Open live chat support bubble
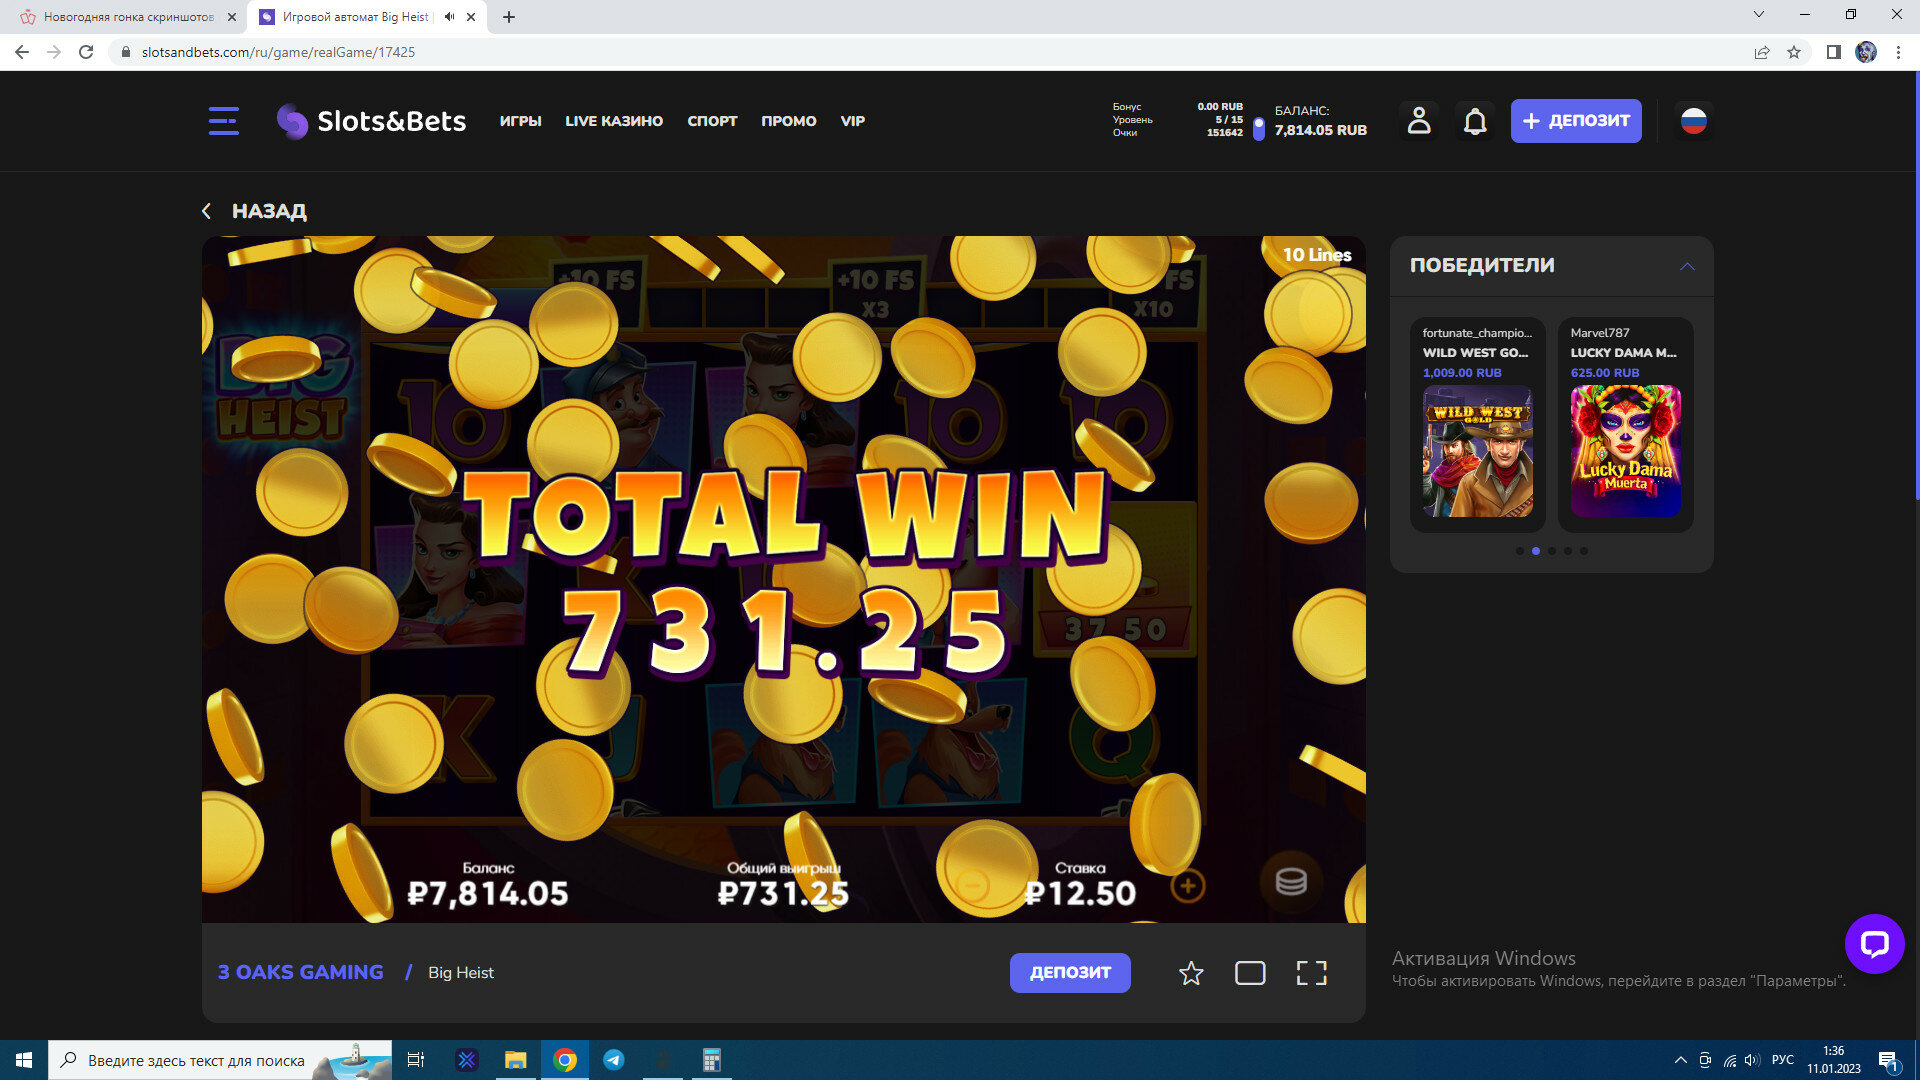The height and width of the screenshot is (1080, 1920). pos(1874,943)
